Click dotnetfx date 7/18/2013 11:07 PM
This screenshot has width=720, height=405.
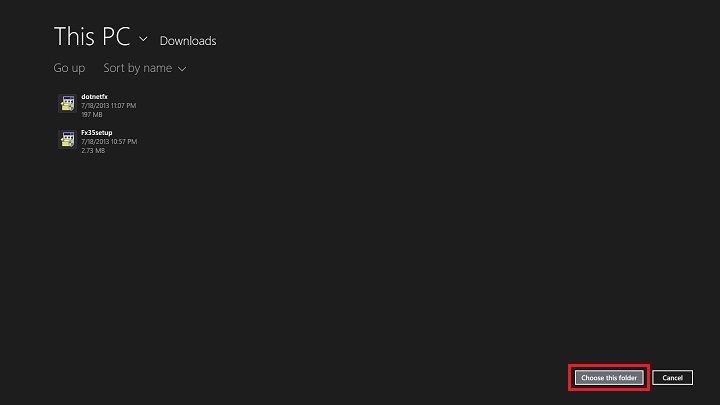[109, 105]
